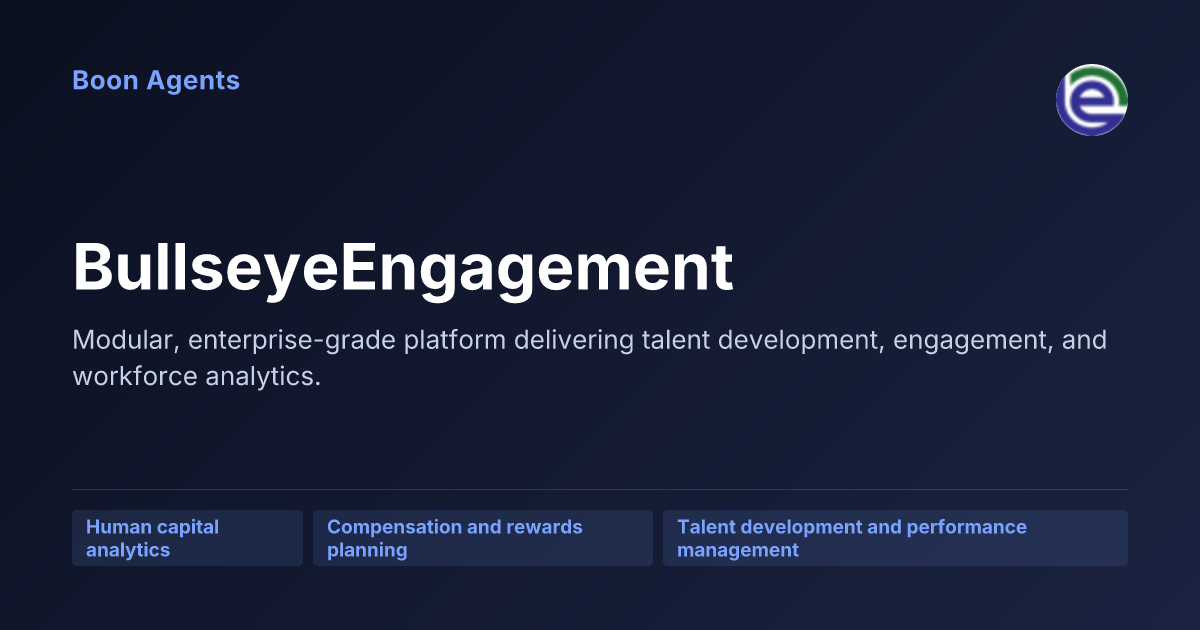The image size is (1200, 630).
Task: Select the Human capital analytics tag
Action: point(187,538)
